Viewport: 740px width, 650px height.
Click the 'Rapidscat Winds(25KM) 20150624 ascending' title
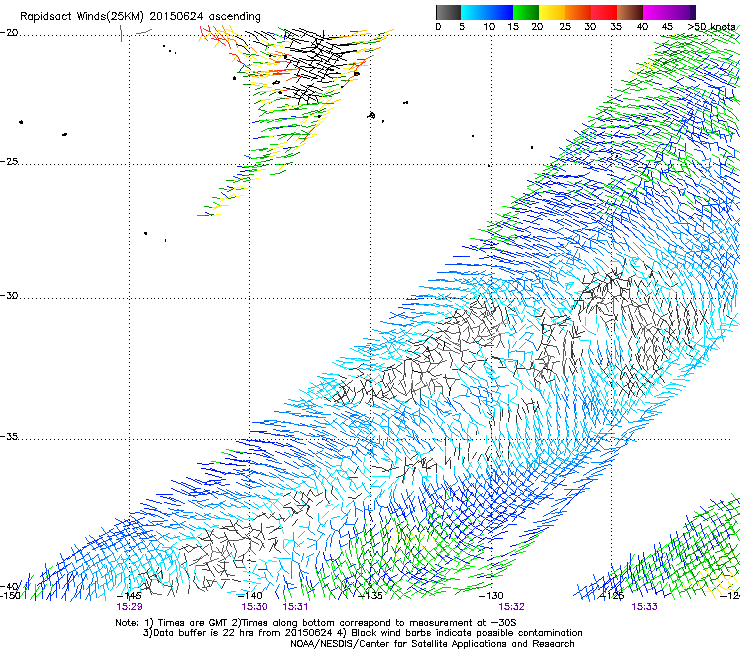140,17
